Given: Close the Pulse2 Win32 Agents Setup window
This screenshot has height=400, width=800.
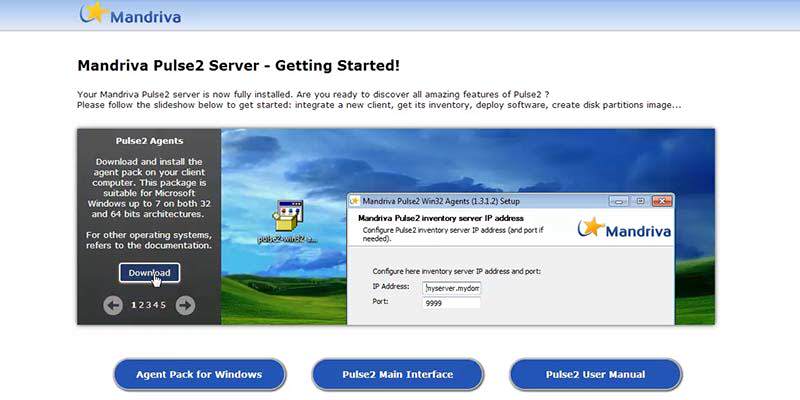Looking at the screenshot, I should click(x=662, y=202).
